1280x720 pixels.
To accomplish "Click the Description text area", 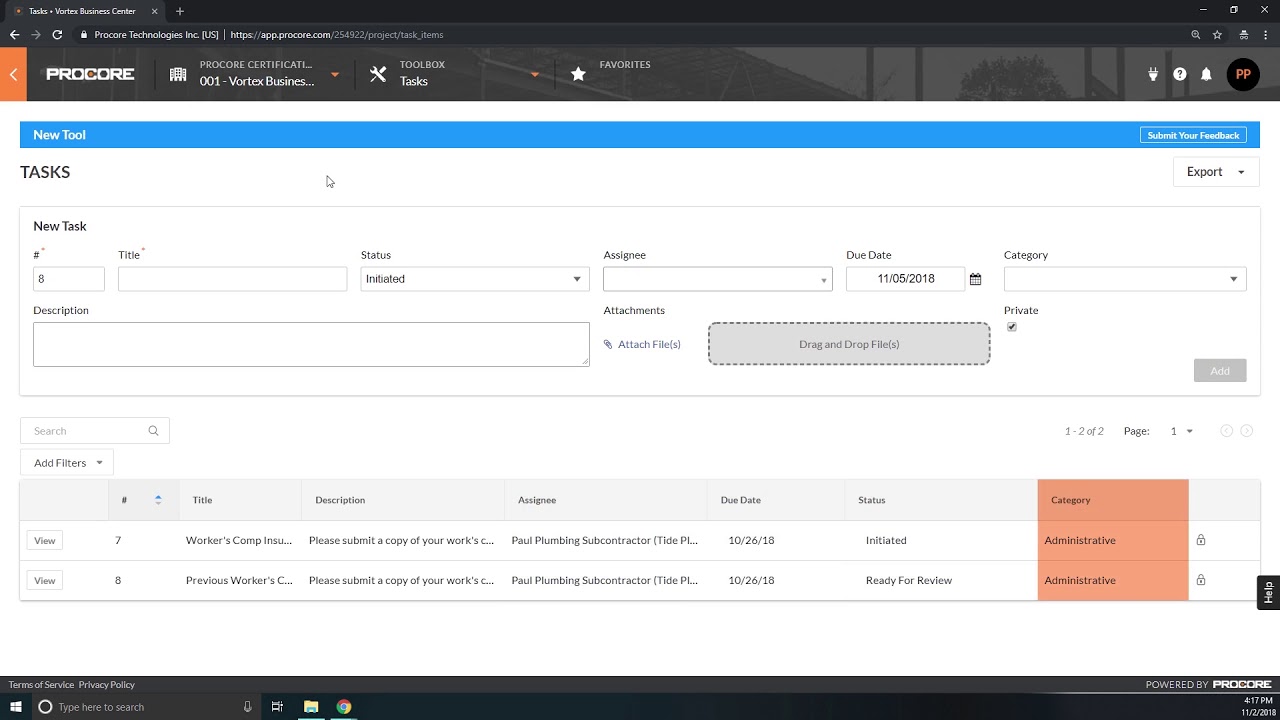I will click(x=311, y=344).
